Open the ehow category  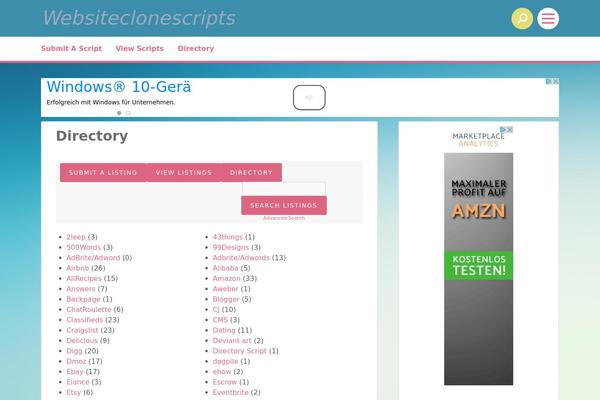click(222, 372)
